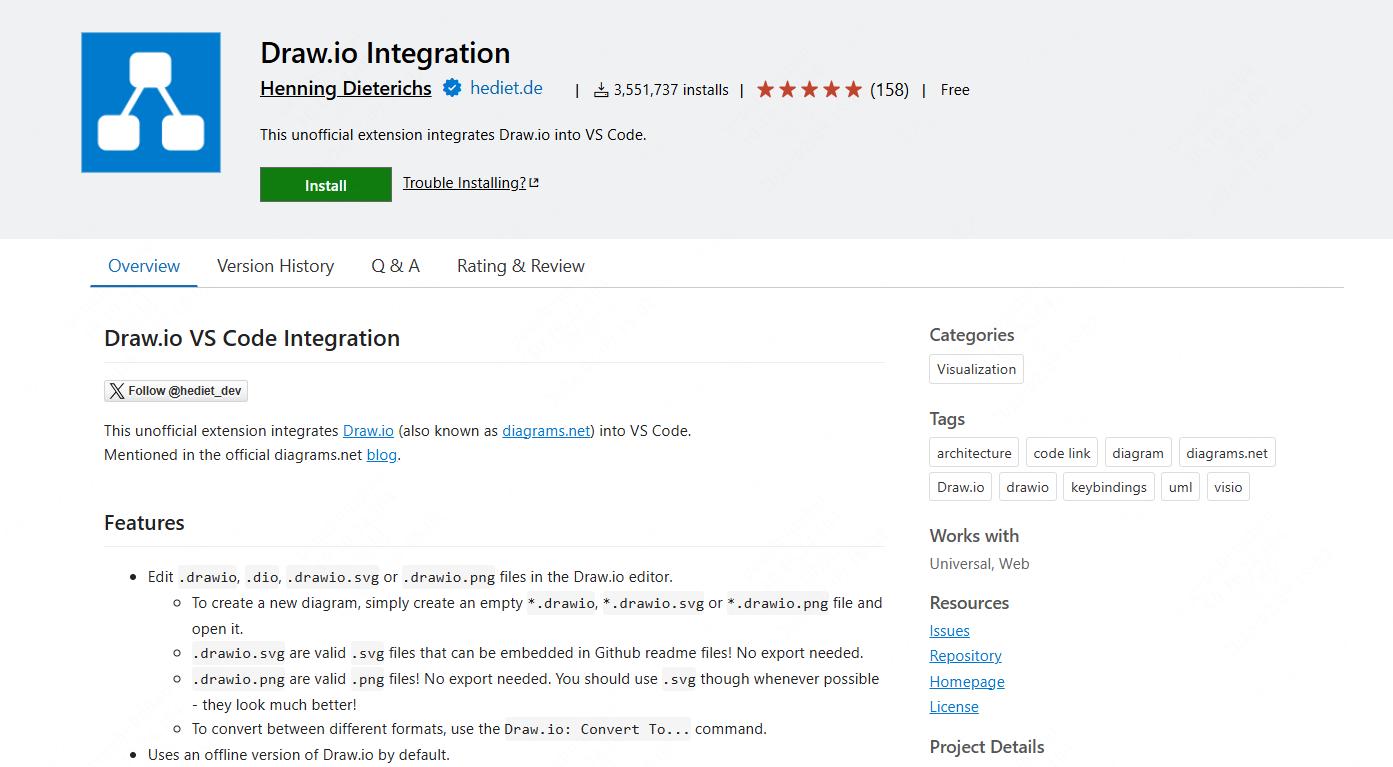
Task: Visit the hediet.de domain link
Action: point(506,88)
